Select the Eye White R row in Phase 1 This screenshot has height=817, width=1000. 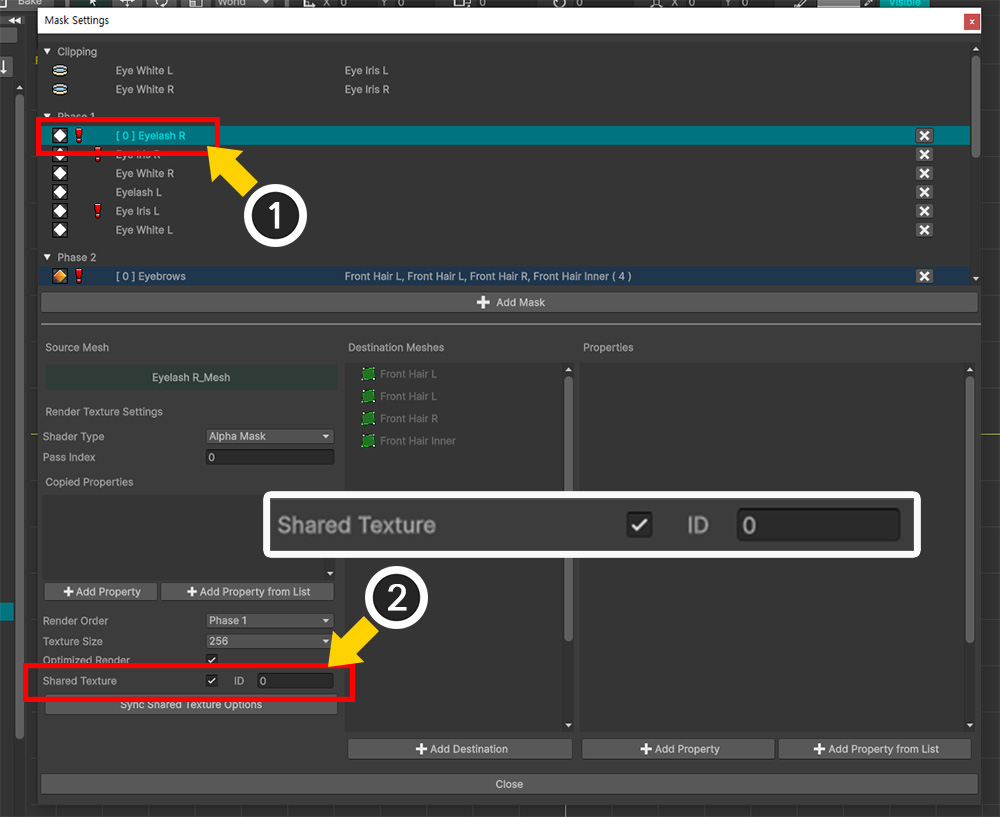(504, 173)
